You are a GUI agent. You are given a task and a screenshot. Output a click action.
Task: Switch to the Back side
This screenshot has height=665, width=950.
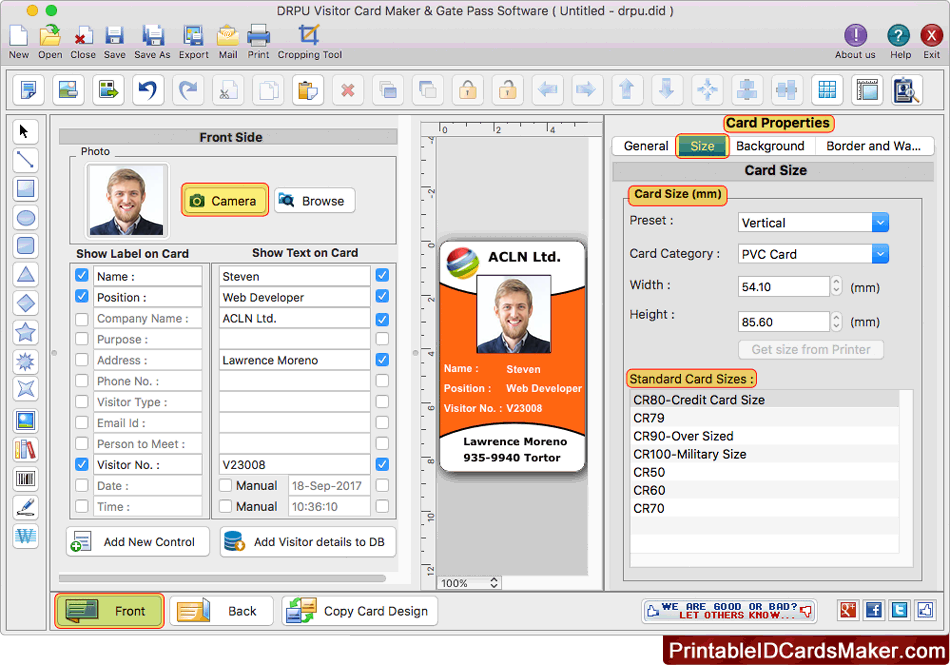click(x=221, y=610)
